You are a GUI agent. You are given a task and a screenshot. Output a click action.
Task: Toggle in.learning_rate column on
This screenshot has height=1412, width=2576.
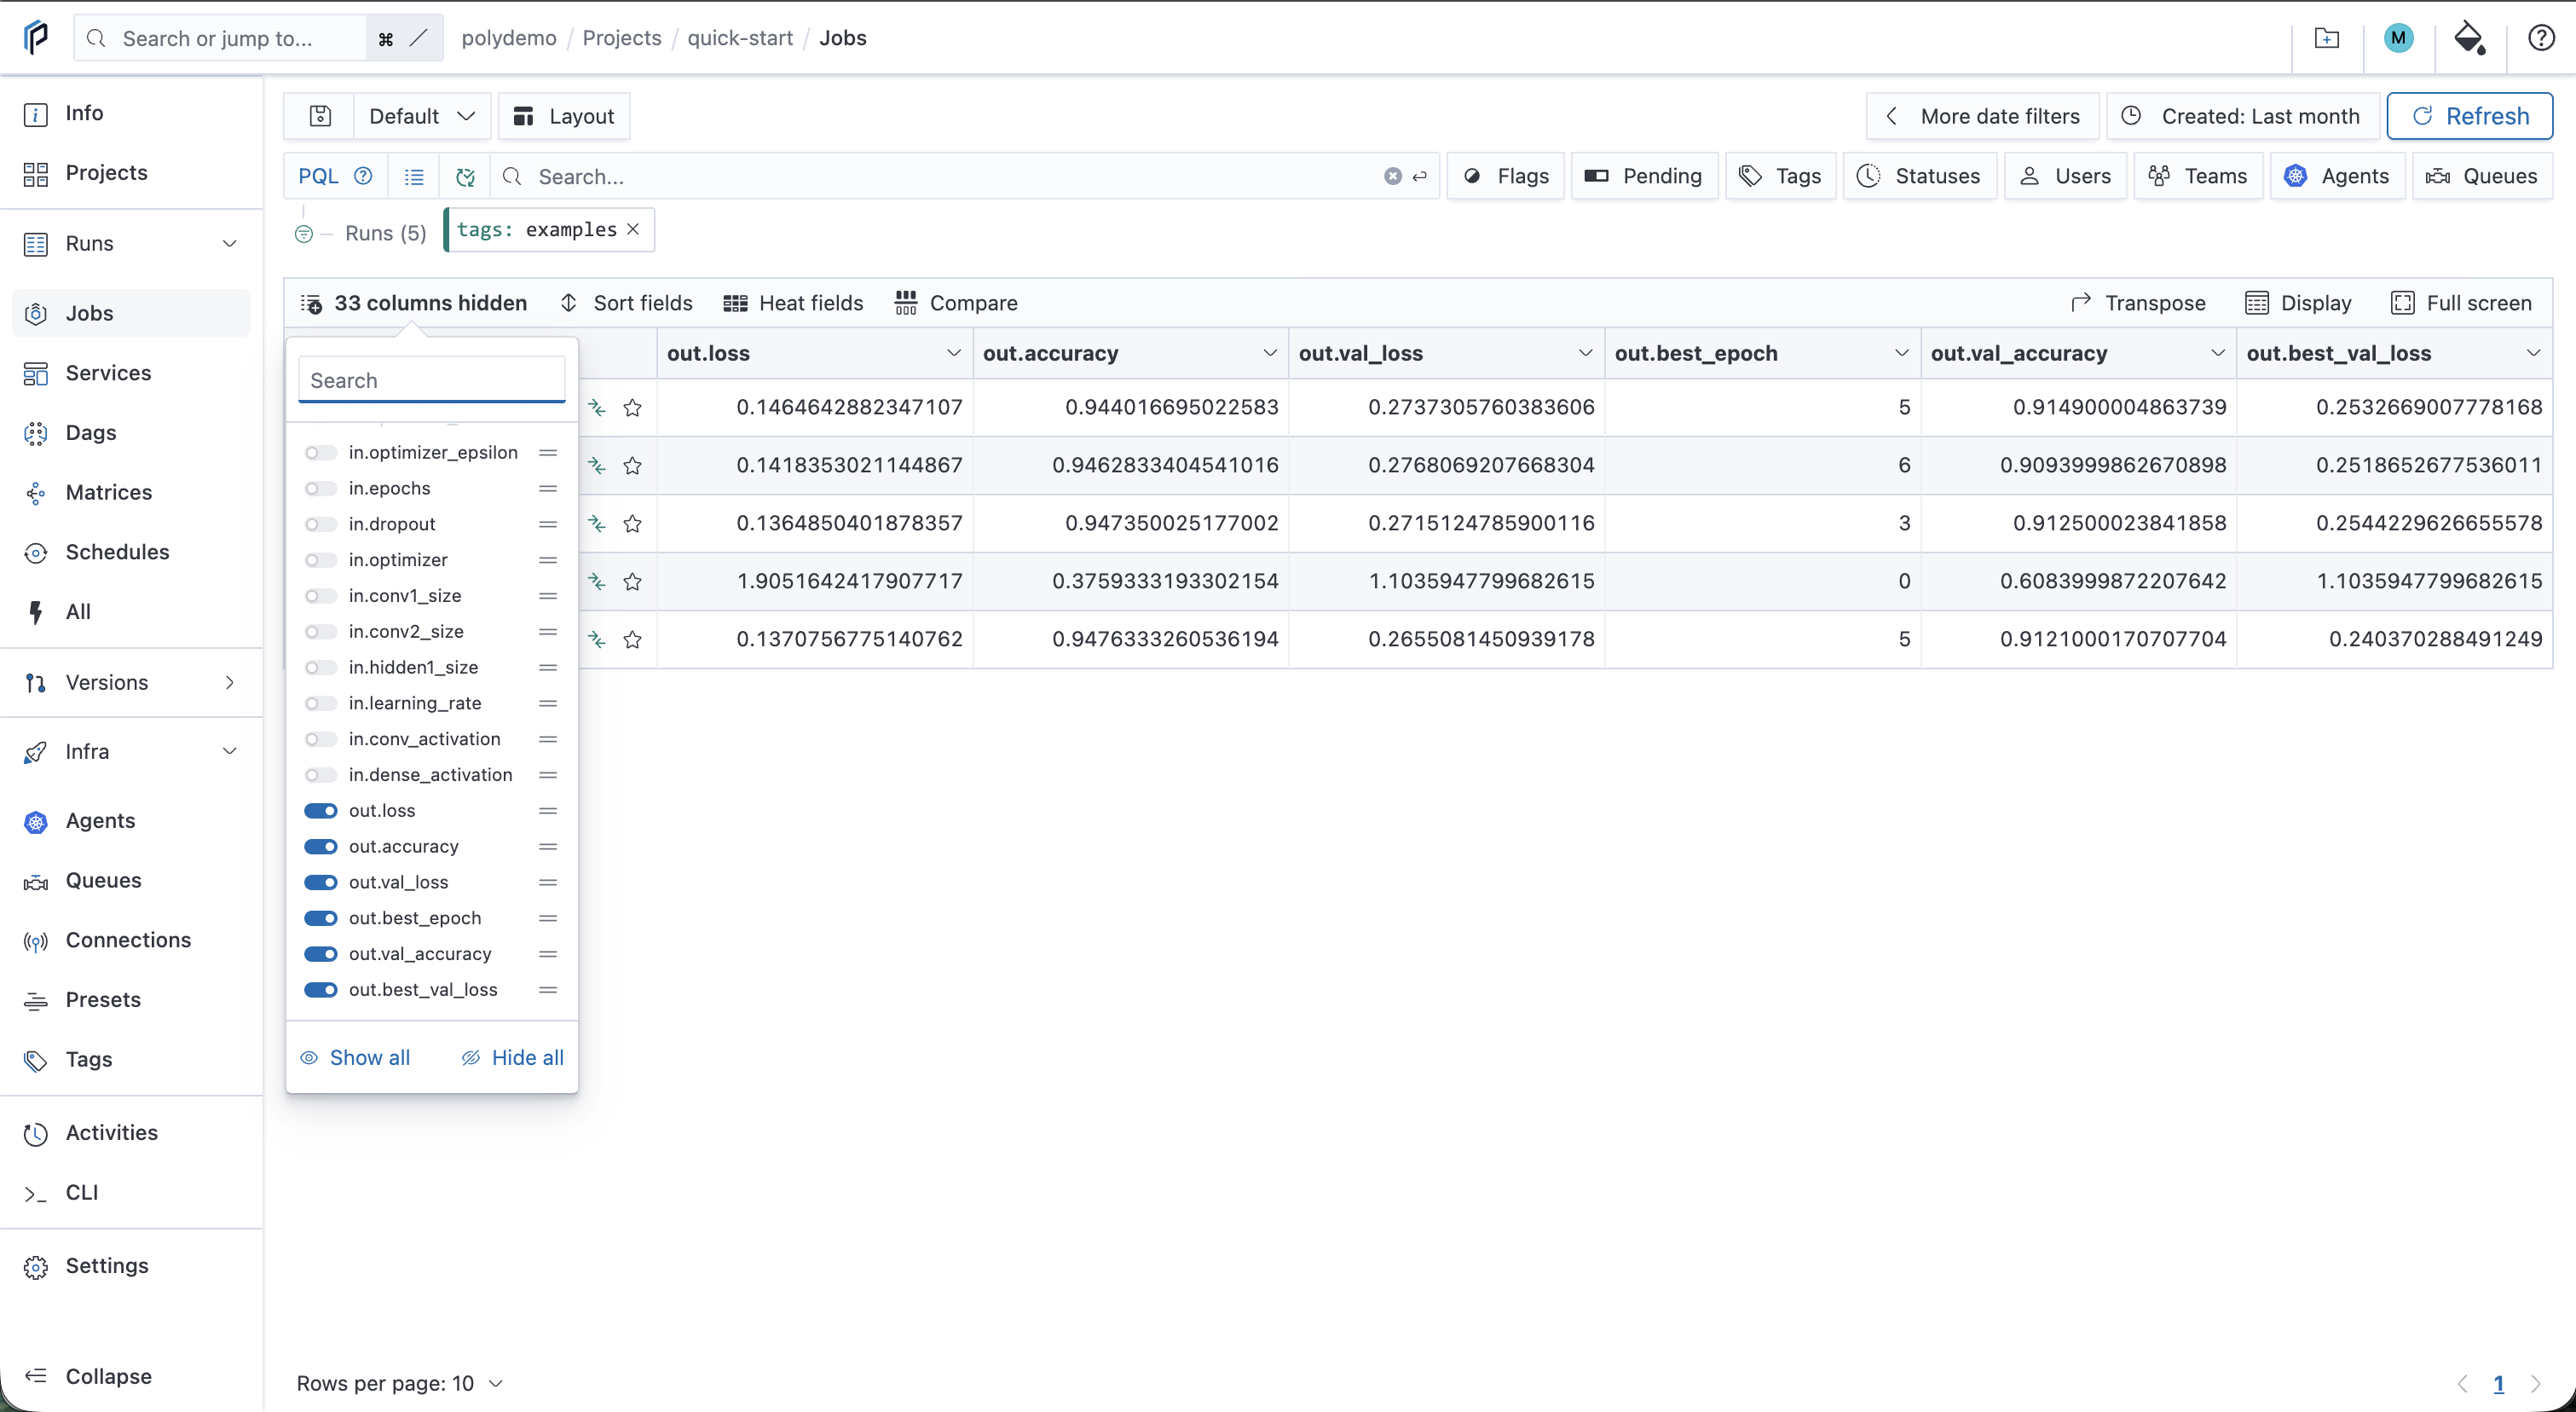[x=320, y=704]
